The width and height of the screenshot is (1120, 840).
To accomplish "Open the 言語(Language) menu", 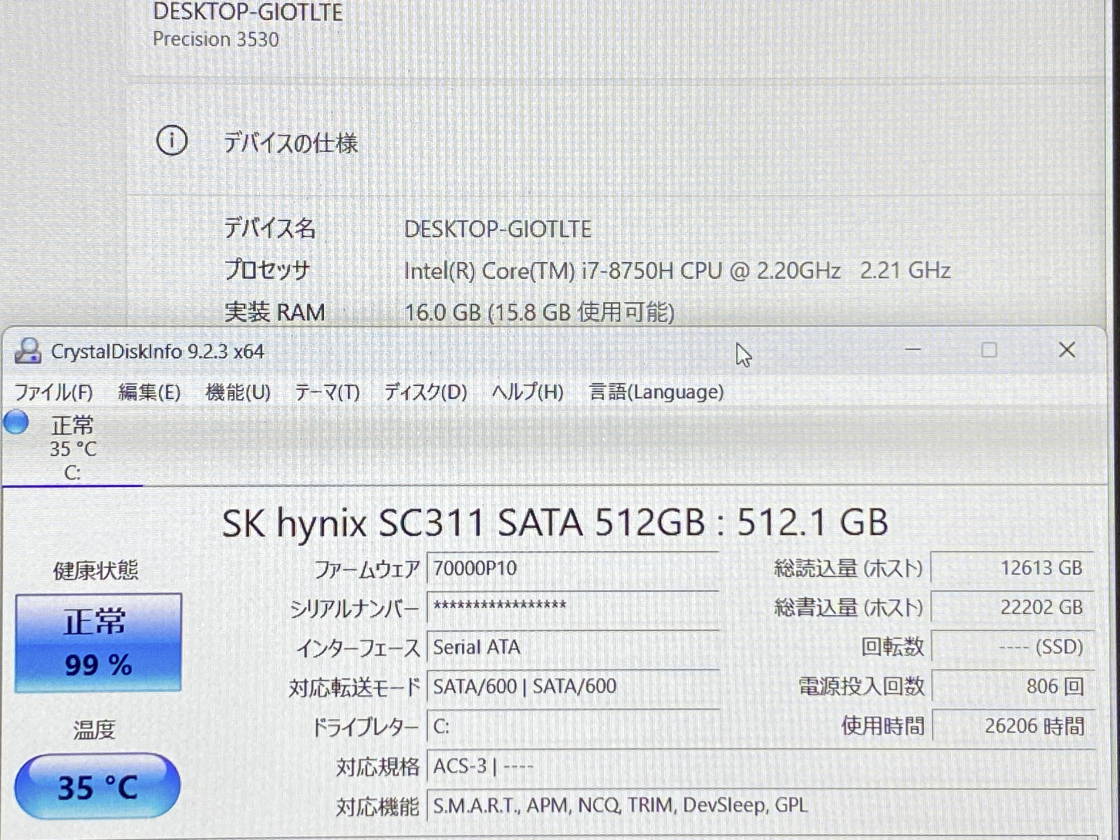I will (x=656, y=392).
